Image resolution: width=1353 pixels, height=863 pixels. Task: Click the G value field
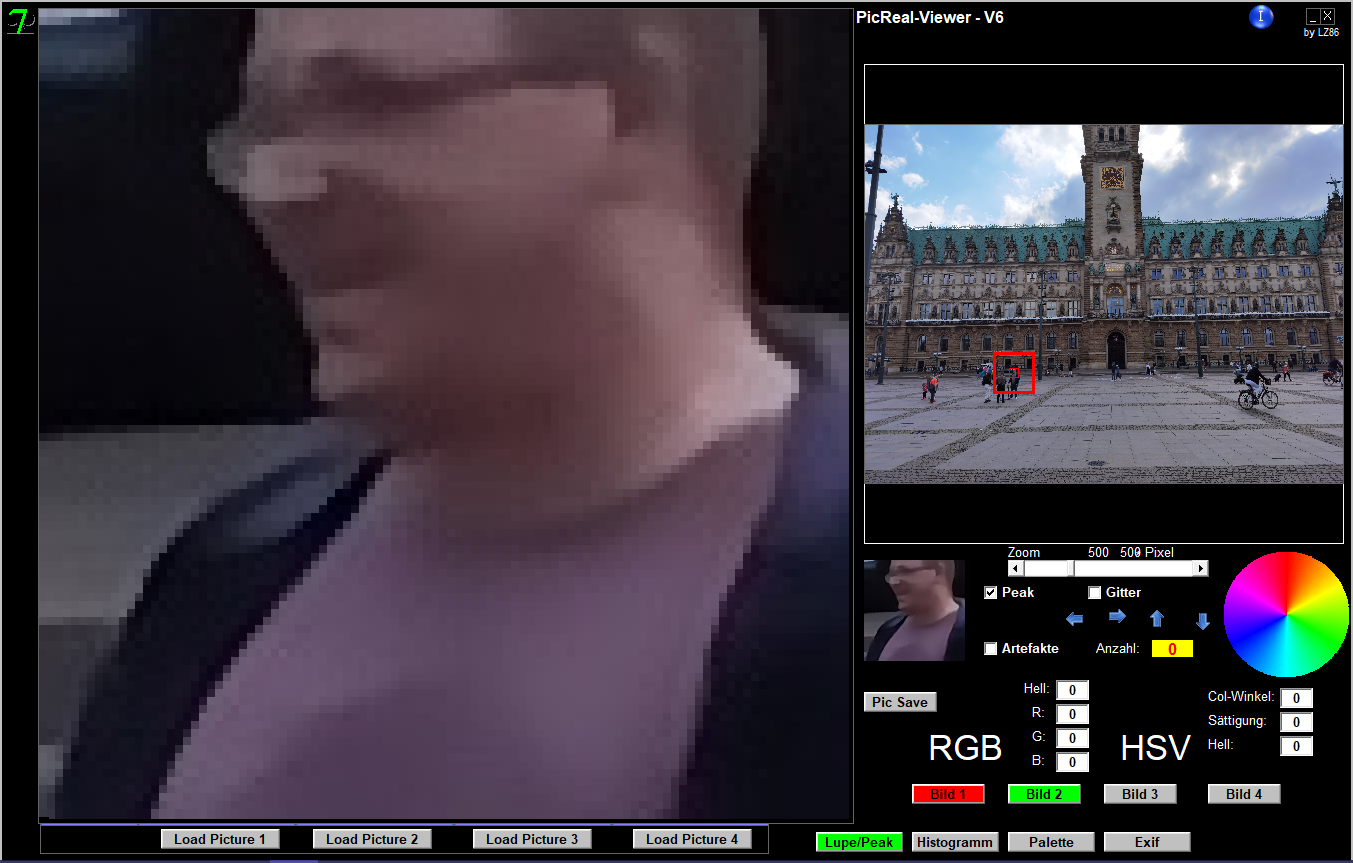coord(1072,738)
